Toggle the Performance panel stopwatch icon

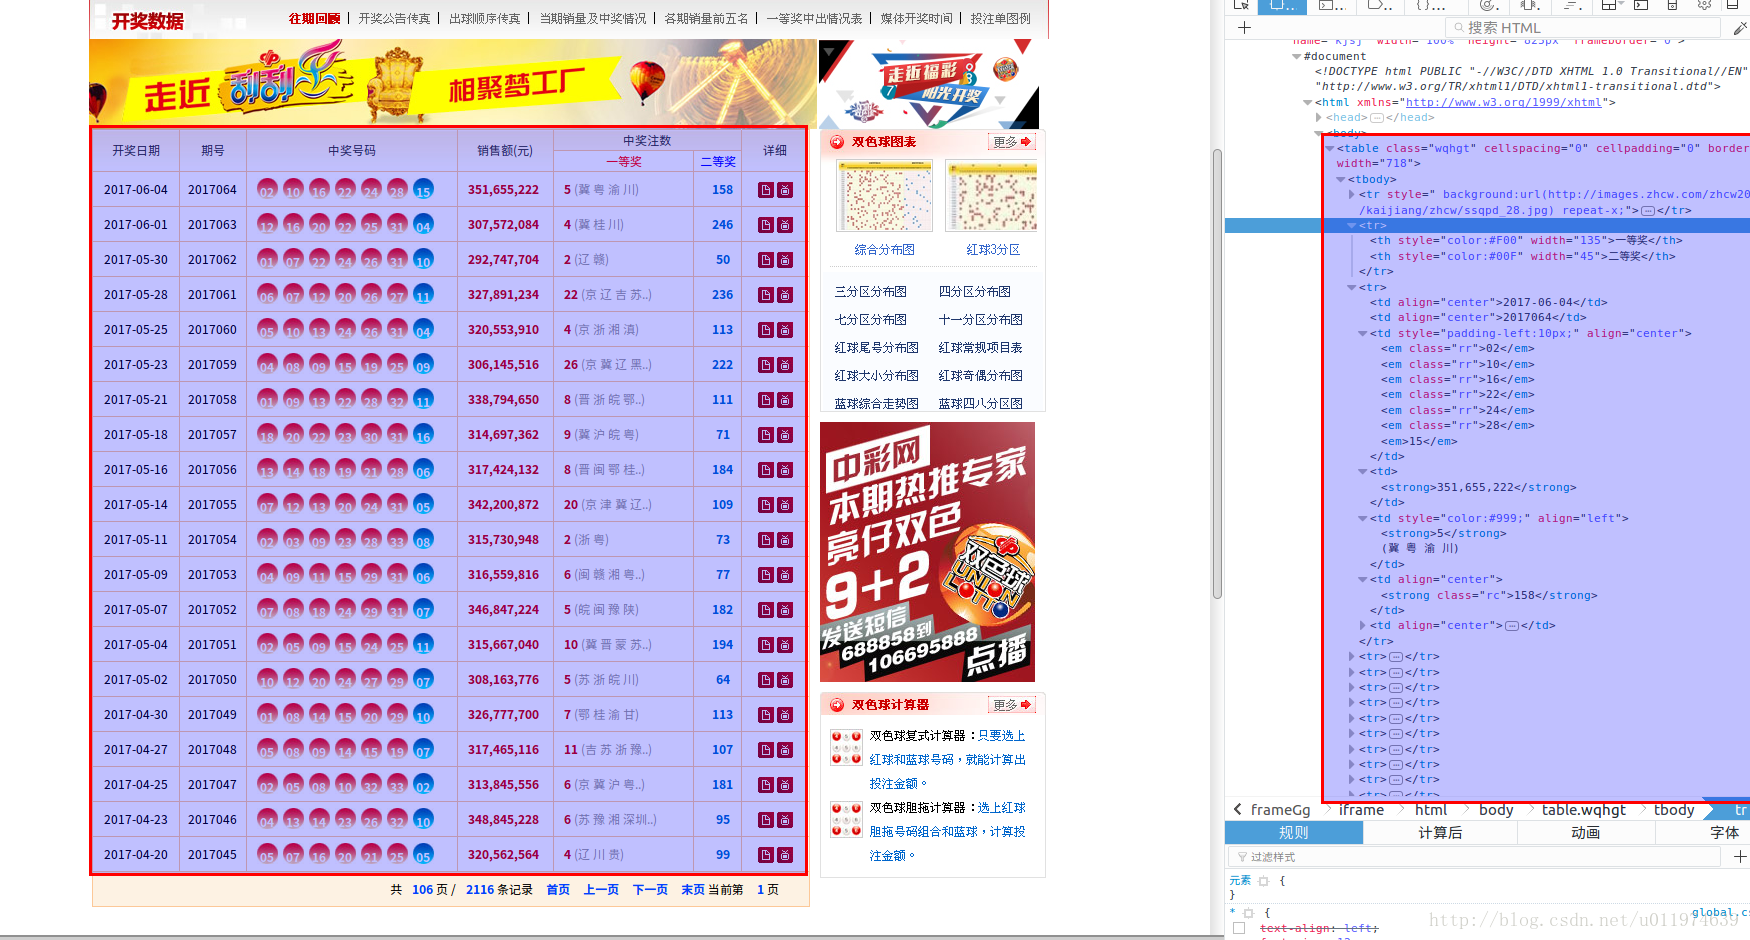[1489, 7]
